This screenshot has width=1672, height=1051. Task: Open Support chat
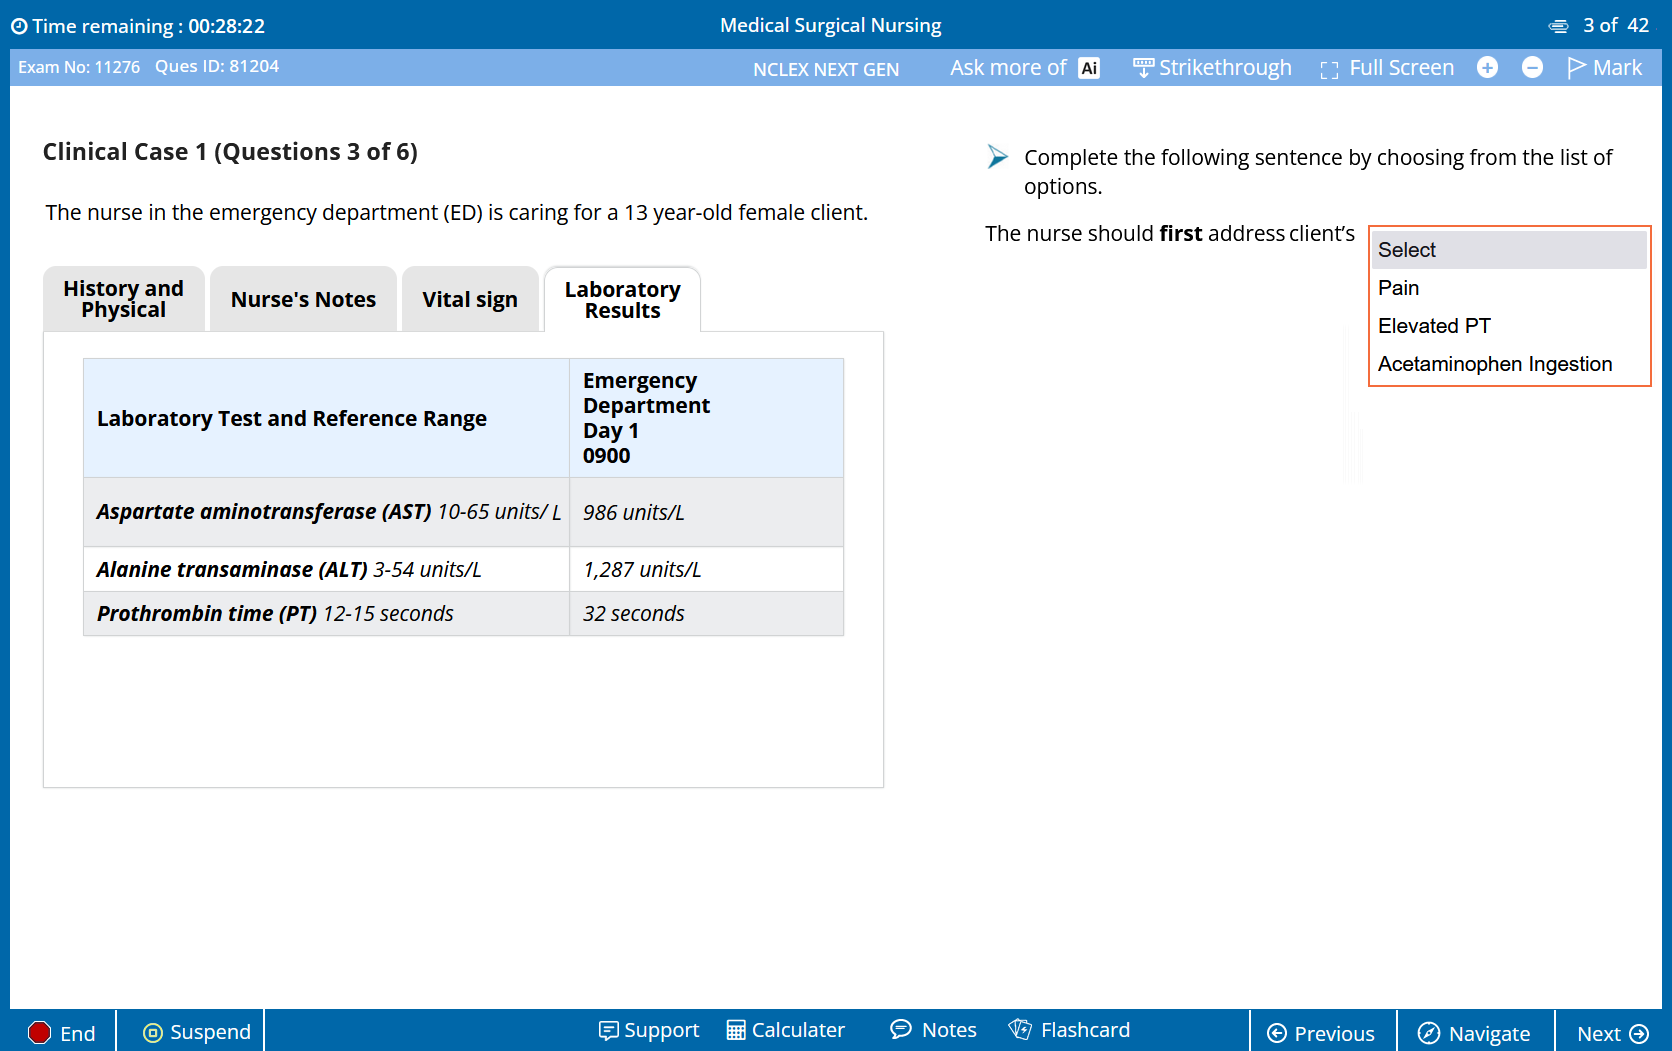click(x=649, y=1030)
